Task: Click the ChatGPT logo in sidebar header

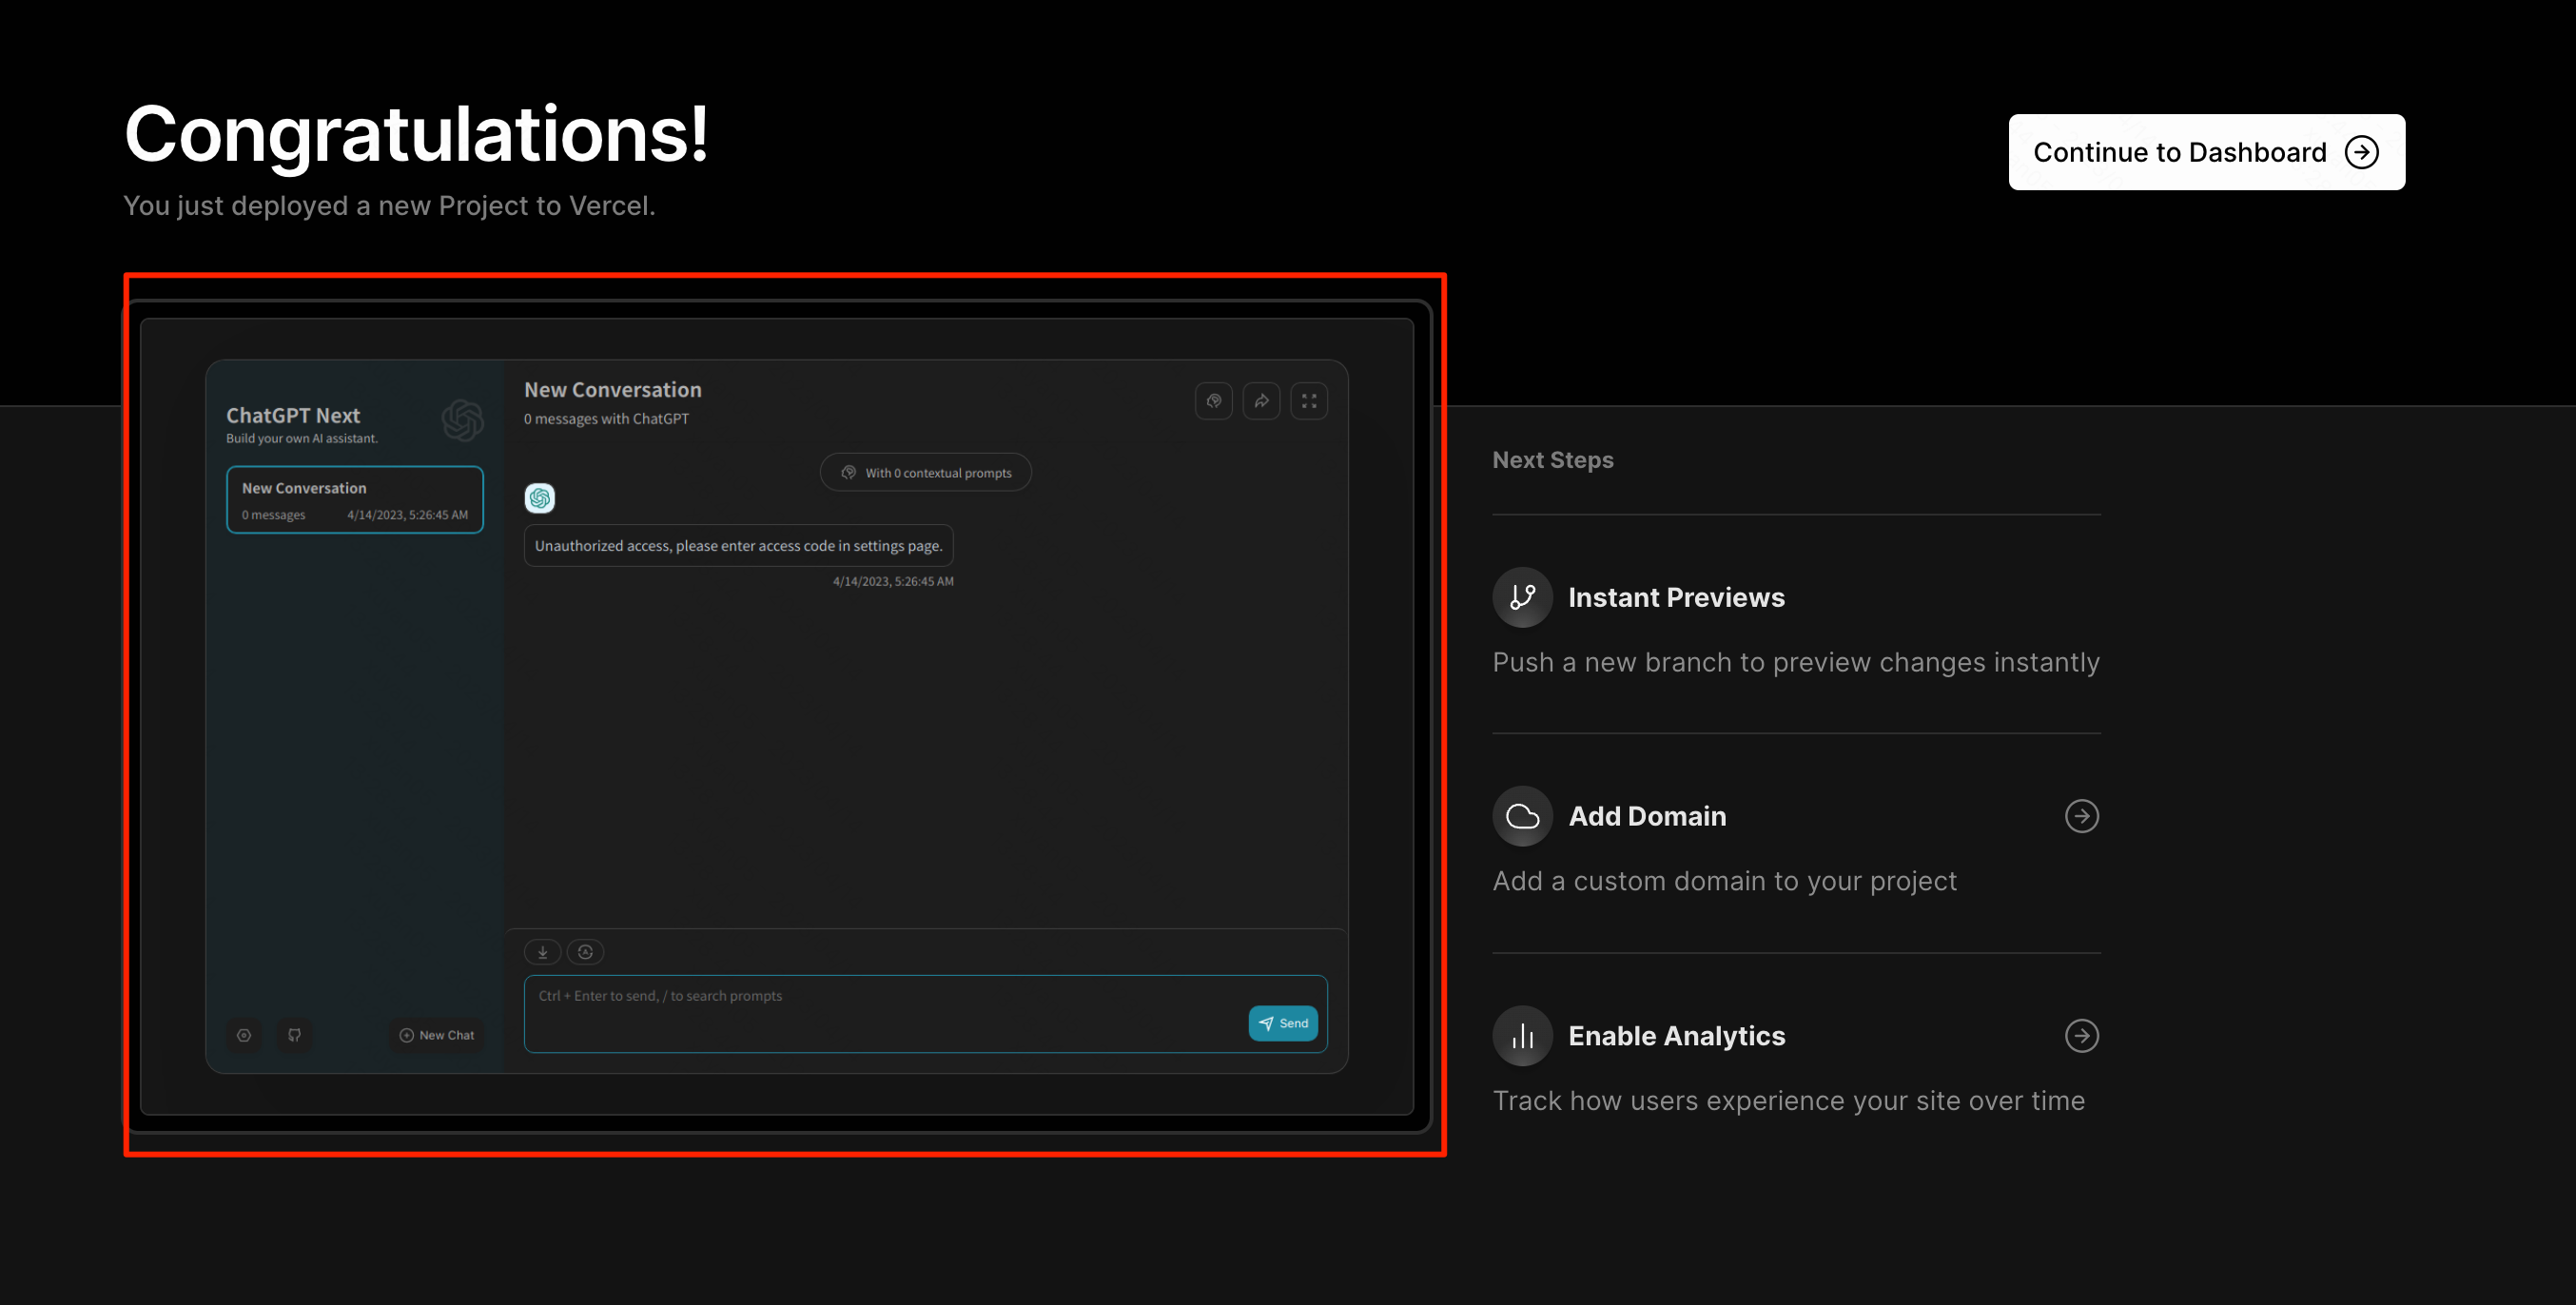Action: (462, 420)
